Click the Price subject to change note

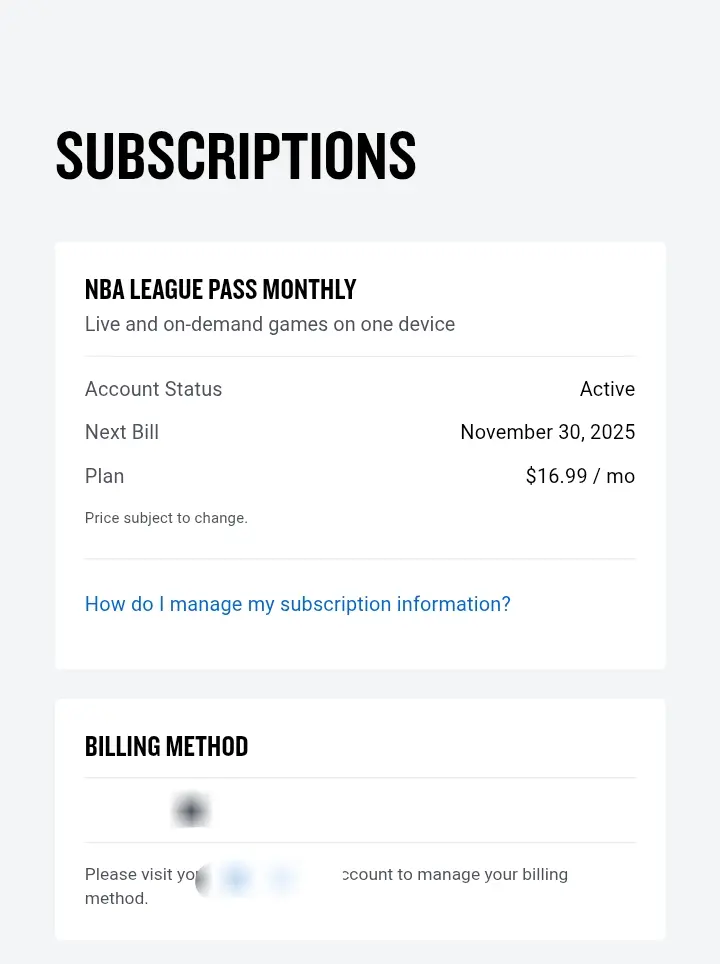166,518
